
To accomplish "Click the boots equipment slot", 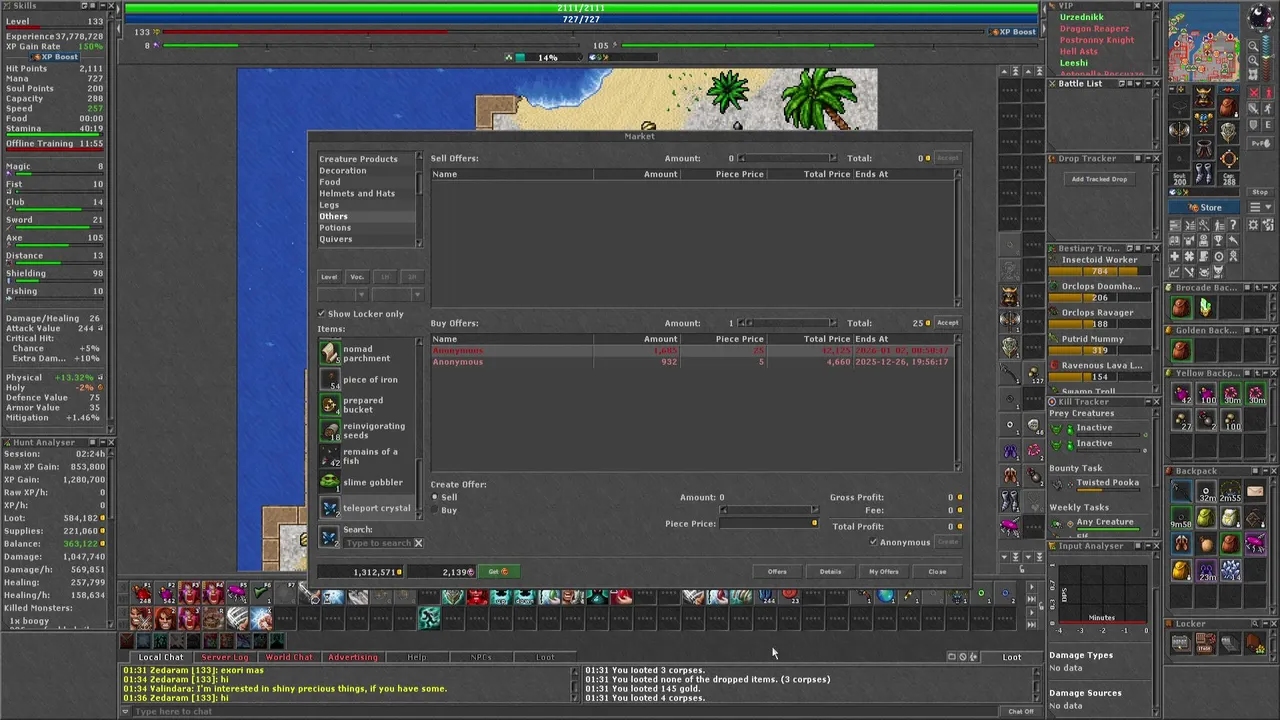I will [x=1204, y=174].
